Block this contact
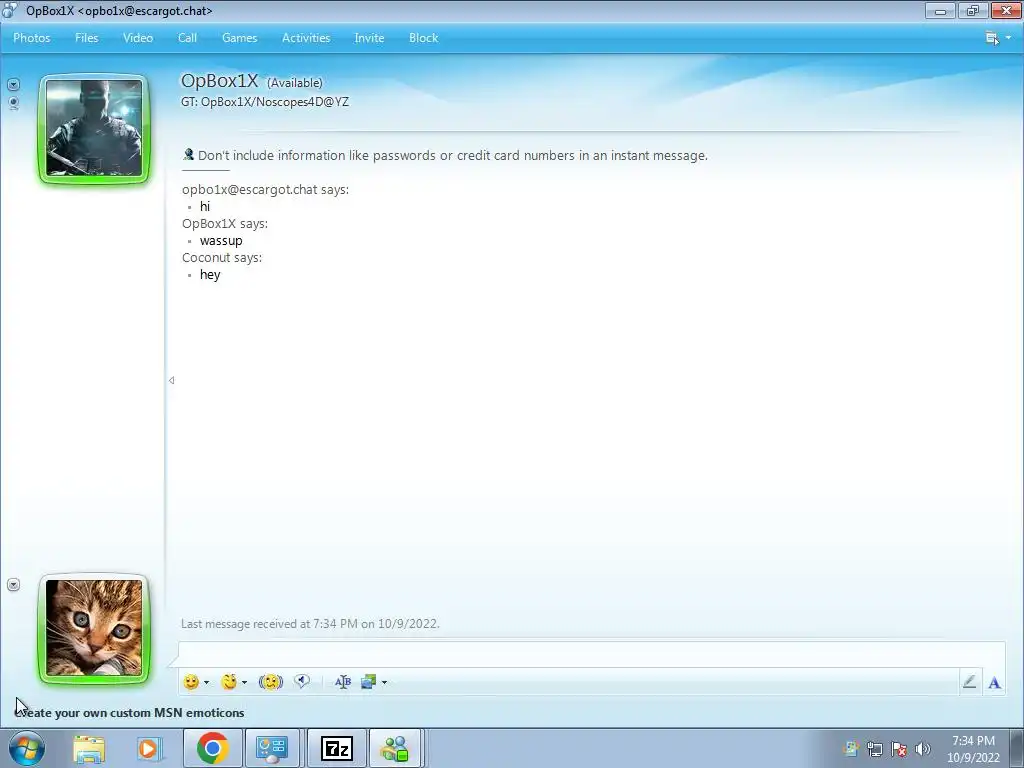This screenshot has height=768, width=1024. coord(423,38)
